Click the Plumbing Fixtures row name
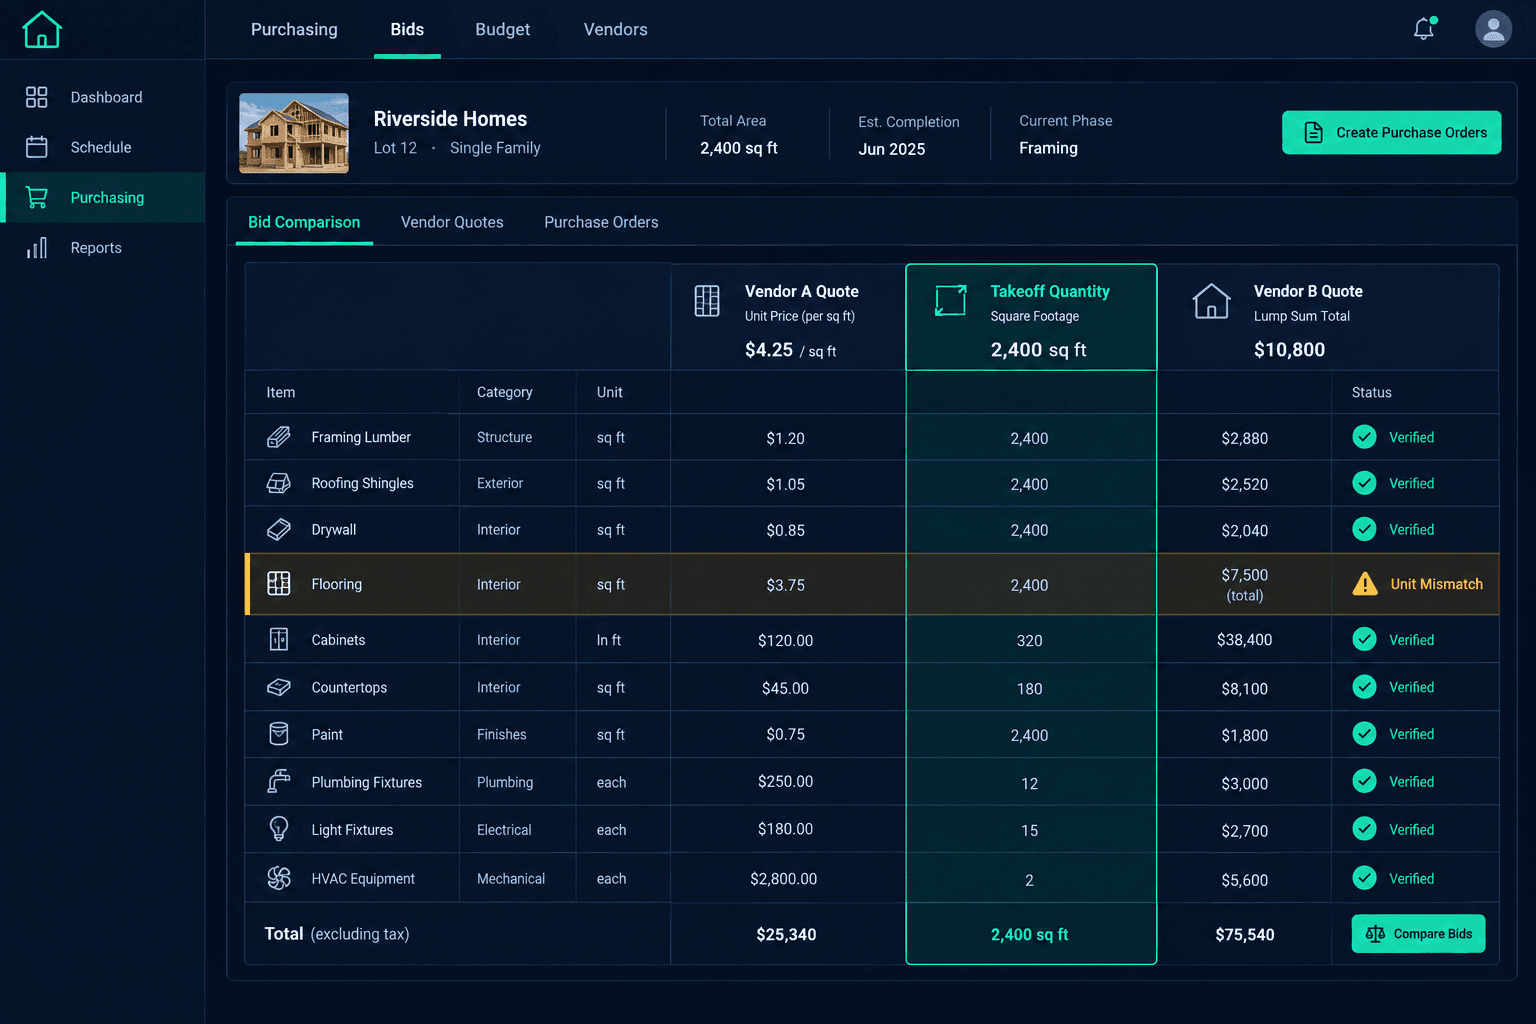 coord(366,782)
